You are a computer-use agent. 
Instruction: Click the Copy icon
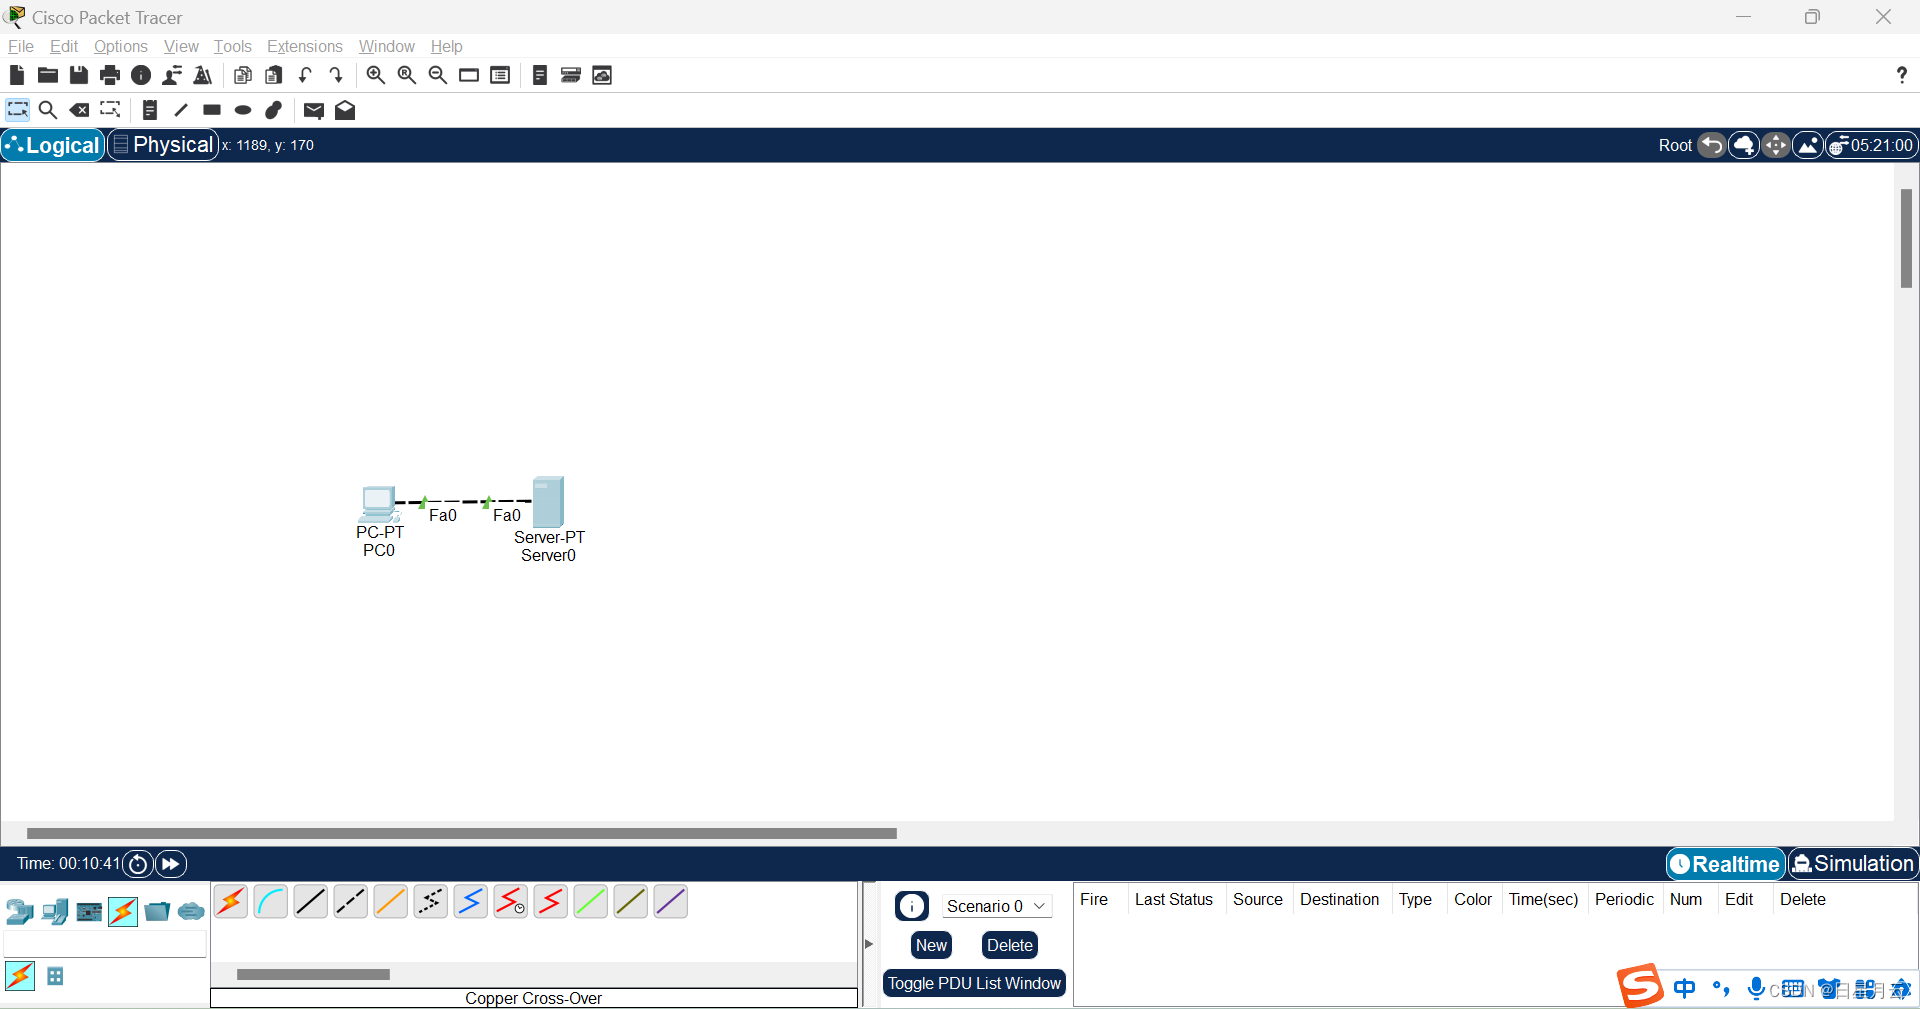coord(243,75)
